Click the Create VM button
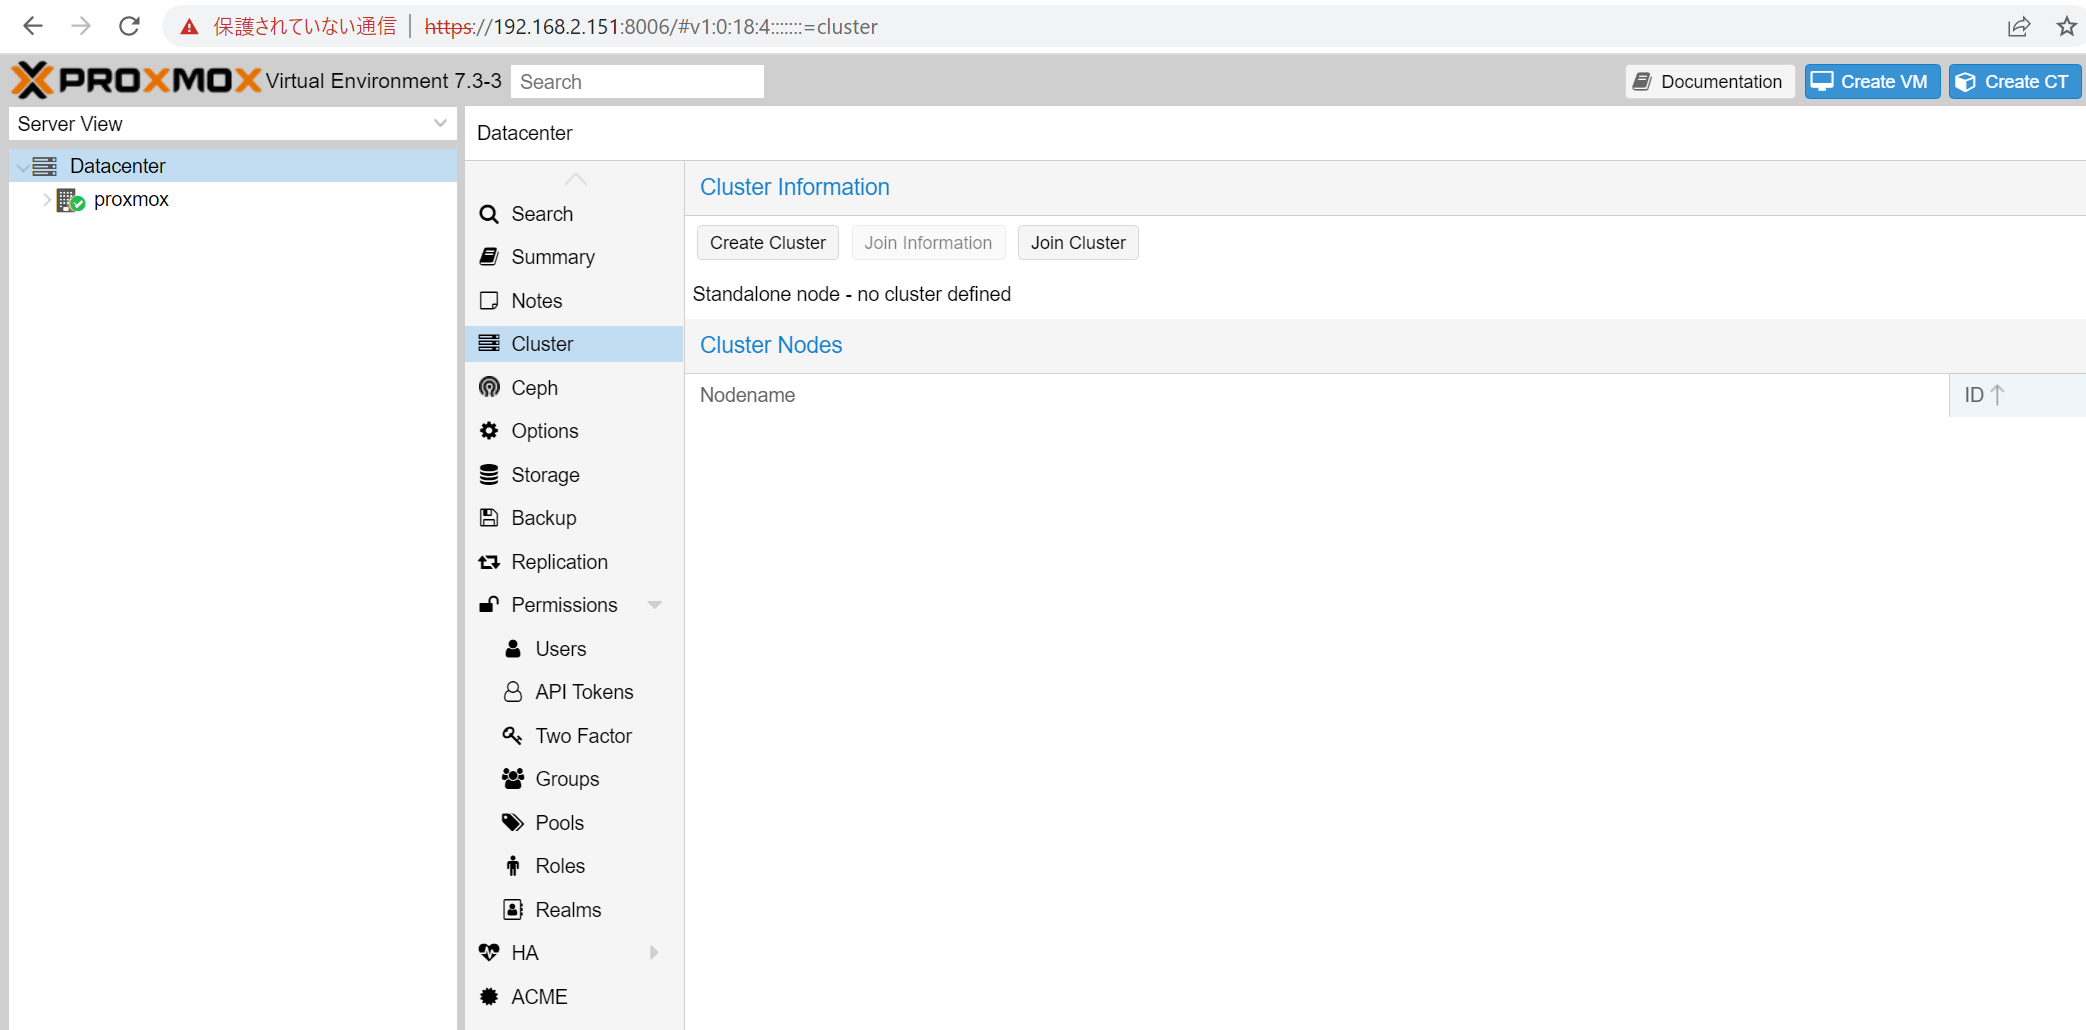 point(1872,81)
